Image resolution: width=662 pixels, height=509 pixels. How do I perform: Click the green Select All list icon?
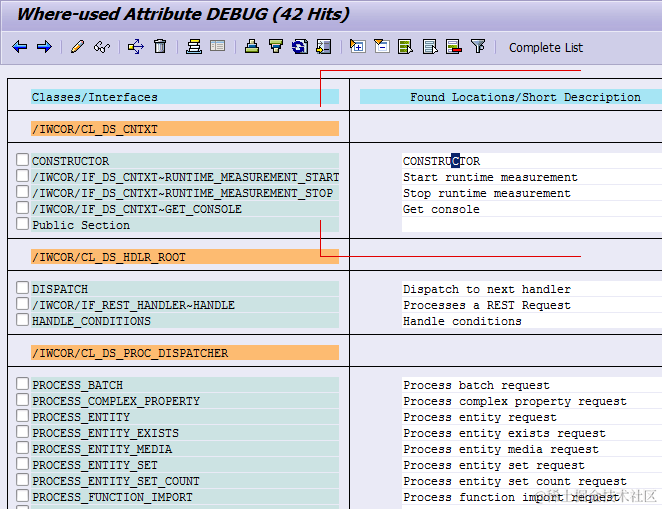(x=405, y=46)
